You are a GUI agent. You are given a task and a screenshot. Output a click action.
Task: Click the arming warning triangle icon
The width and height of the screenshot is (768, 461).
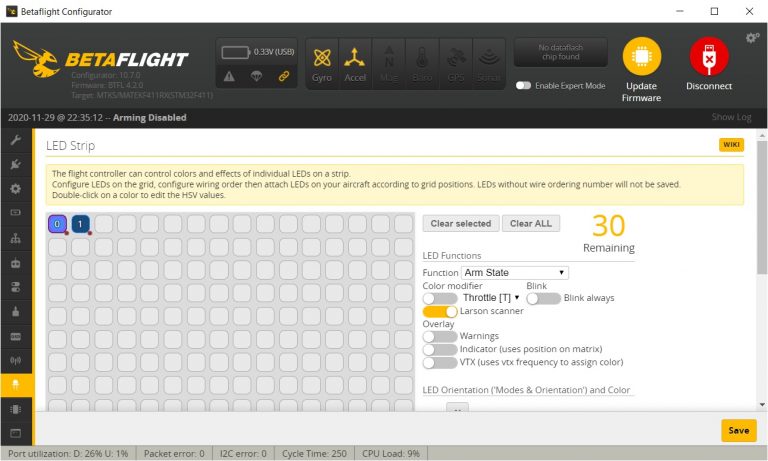click(x=229, y=76)
